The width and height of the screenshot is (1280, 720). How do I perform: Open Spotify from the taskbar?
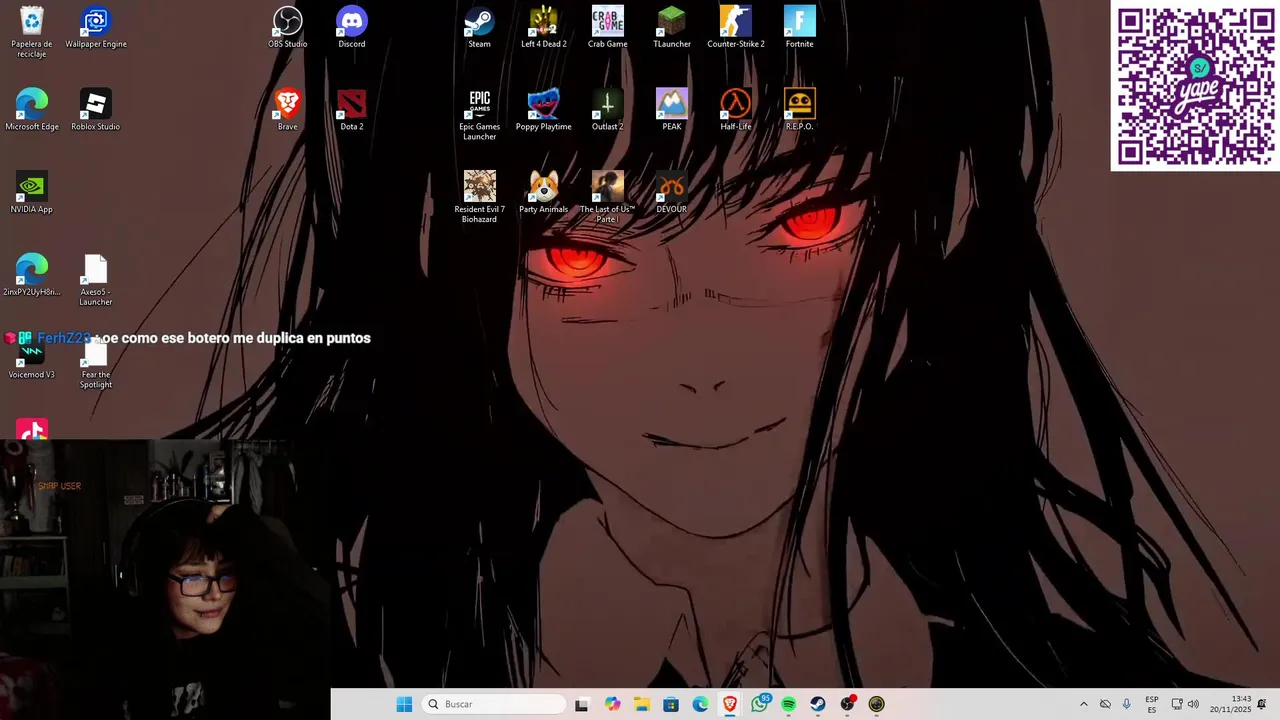click(x=789, y=704)
